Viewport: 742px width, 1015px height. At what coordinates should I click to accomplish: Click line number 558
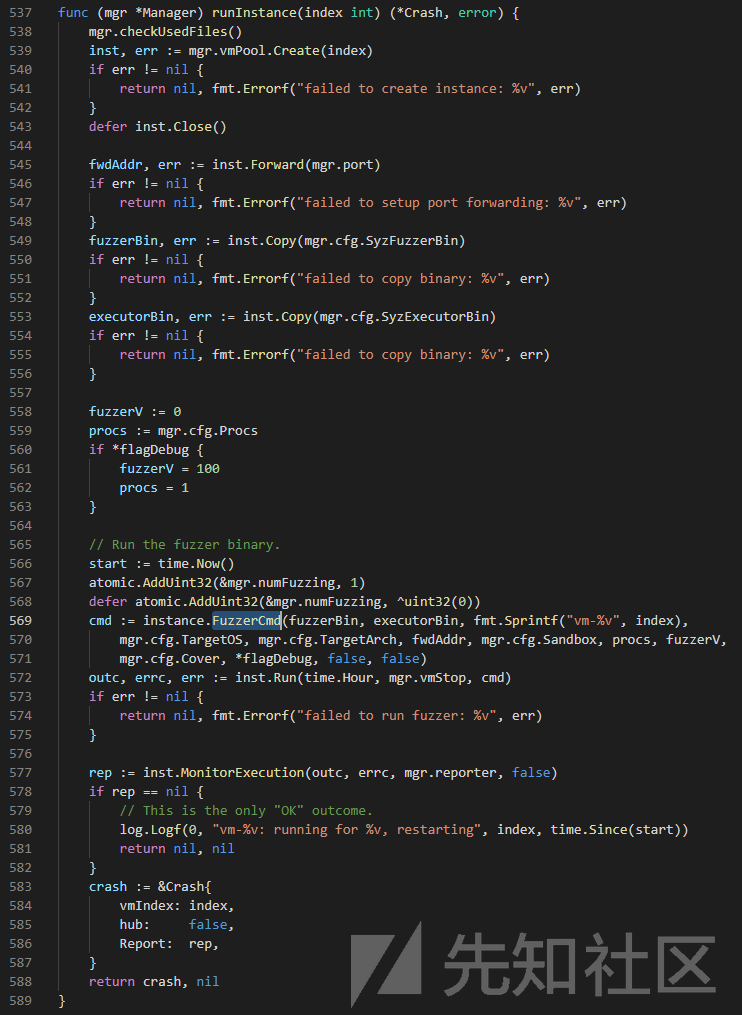pos(21,411)
